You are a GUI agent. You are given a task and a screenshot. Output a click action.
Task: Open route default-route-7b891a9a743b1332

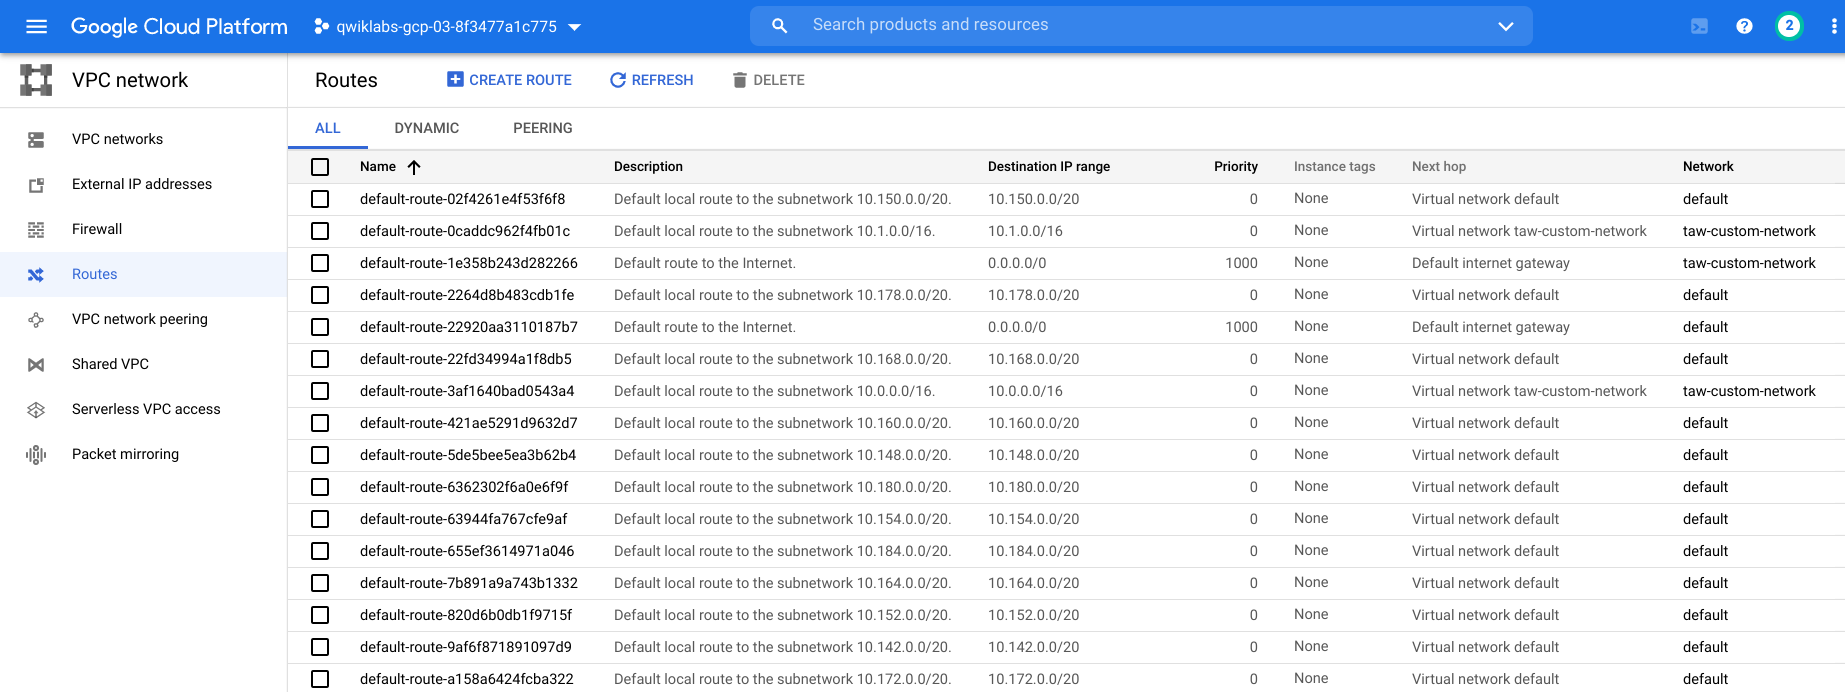click(x=469, y=583)
